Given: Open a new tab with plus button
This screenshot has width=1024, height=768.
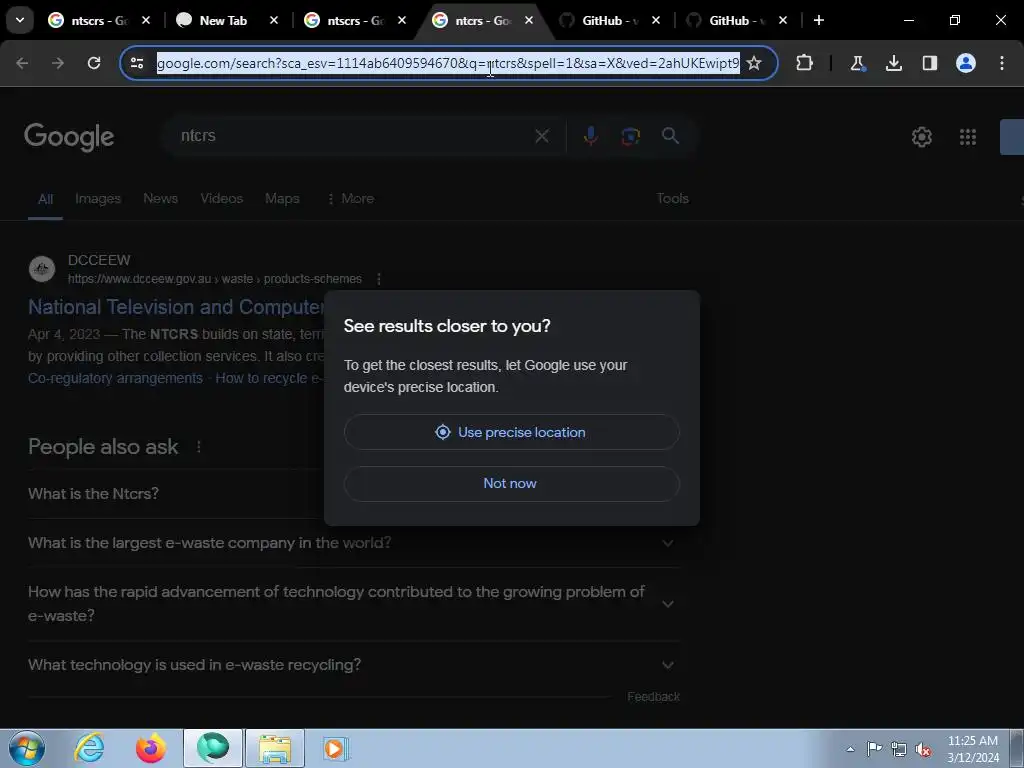Looking at the screenshot, I should pos(819,20).
